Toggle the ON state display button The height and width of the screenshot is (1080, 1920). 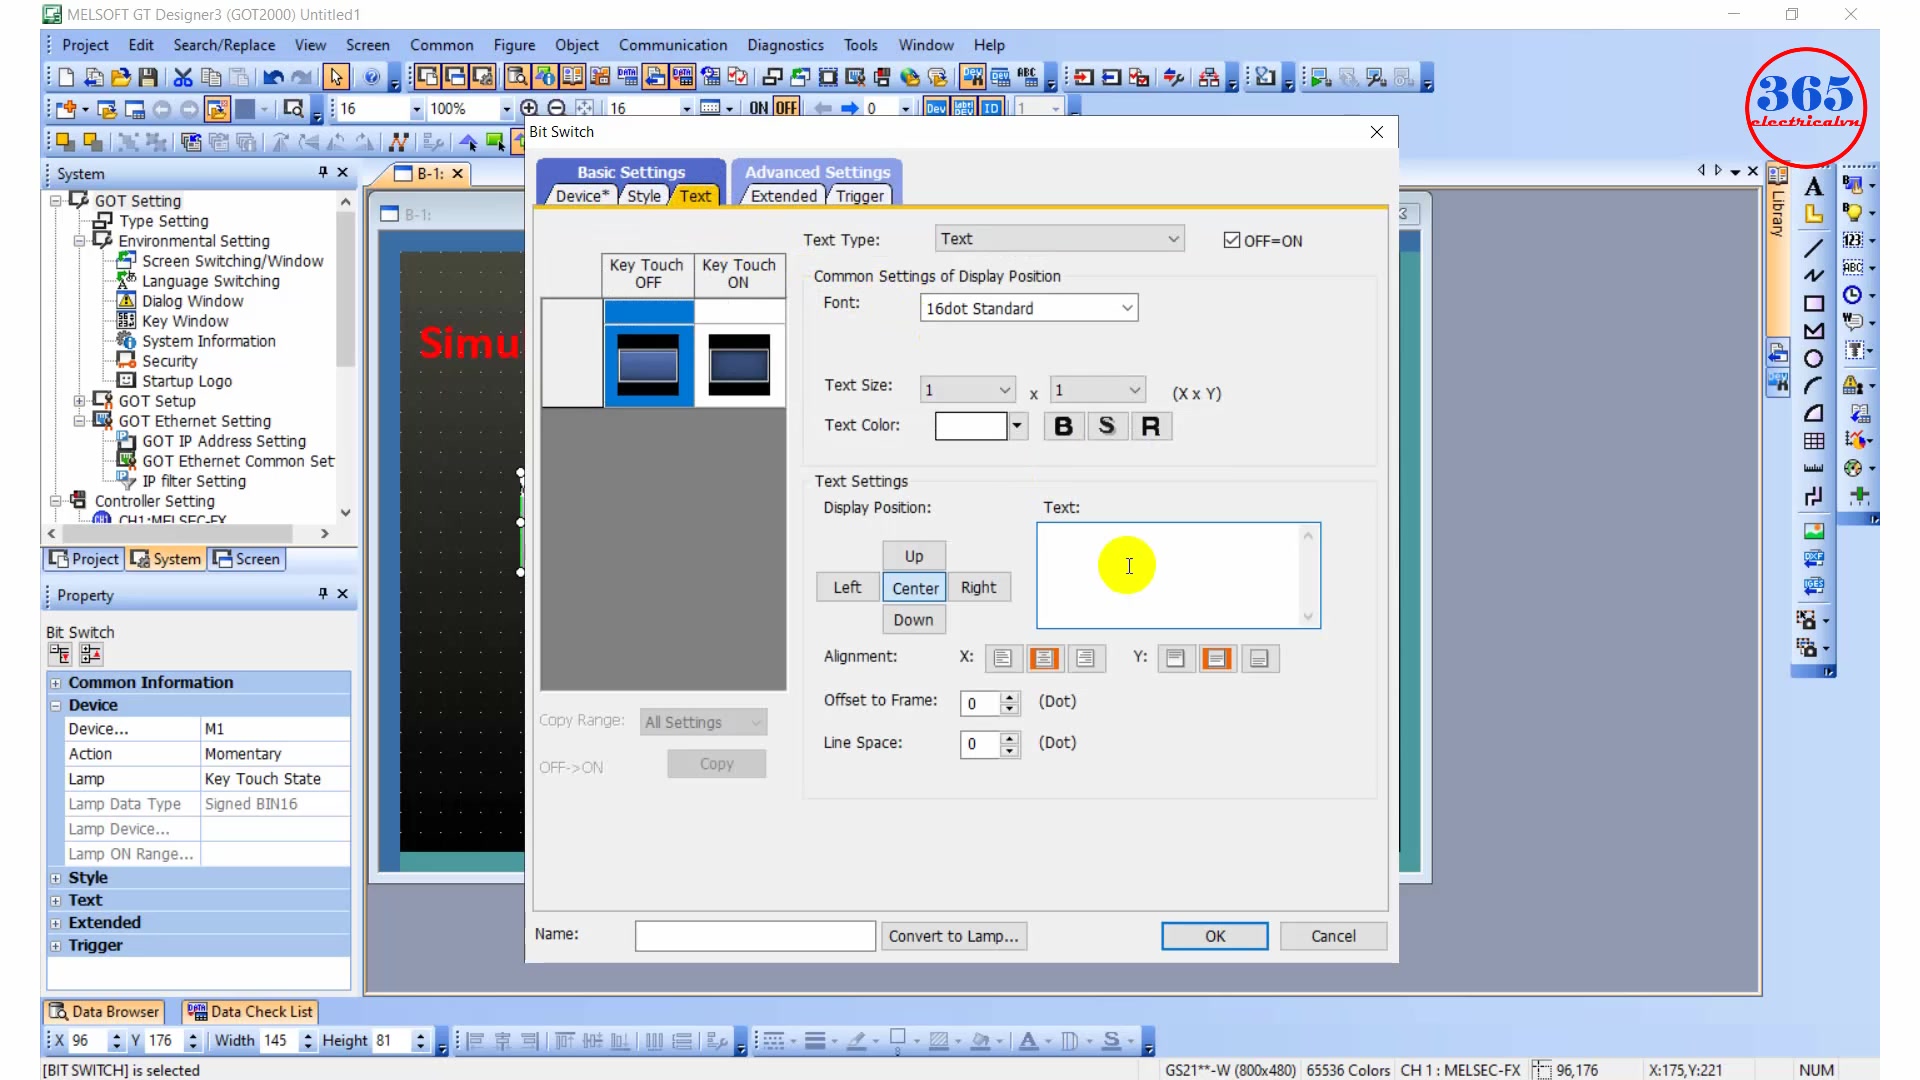759,108
